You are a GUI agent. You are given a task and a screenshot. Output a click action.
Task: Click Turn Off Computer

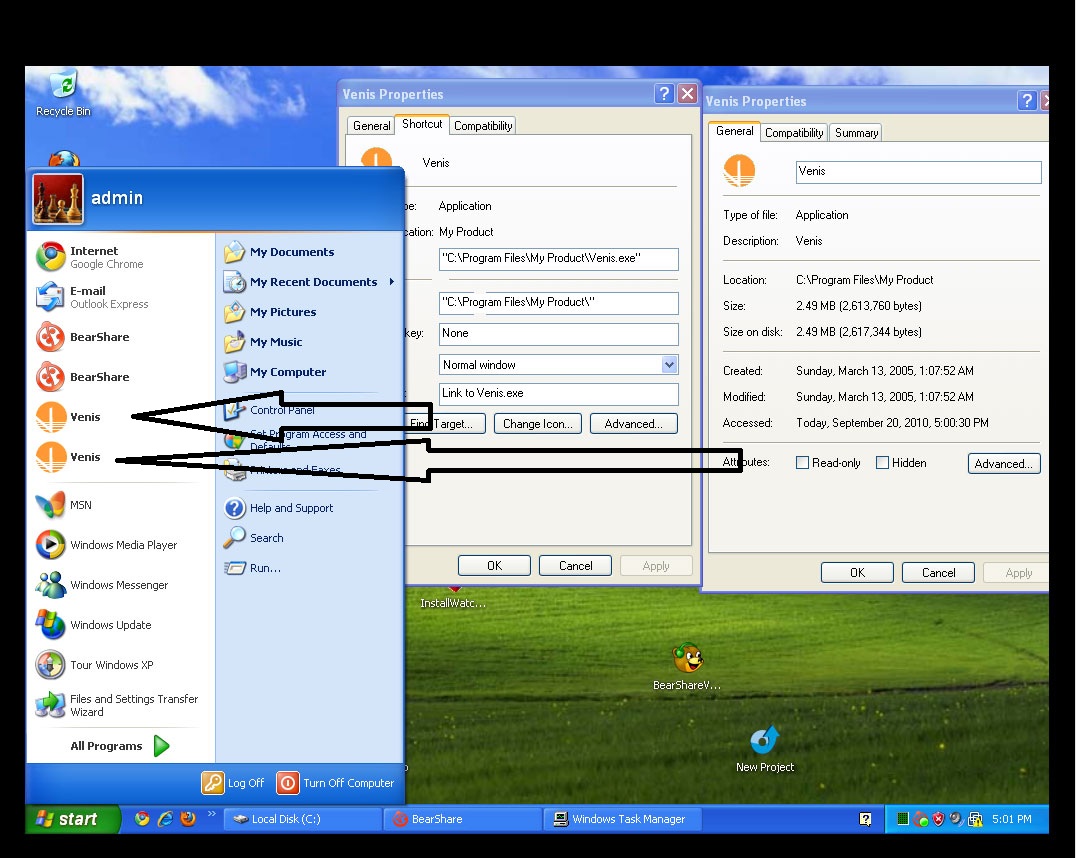tap(335, 783)
